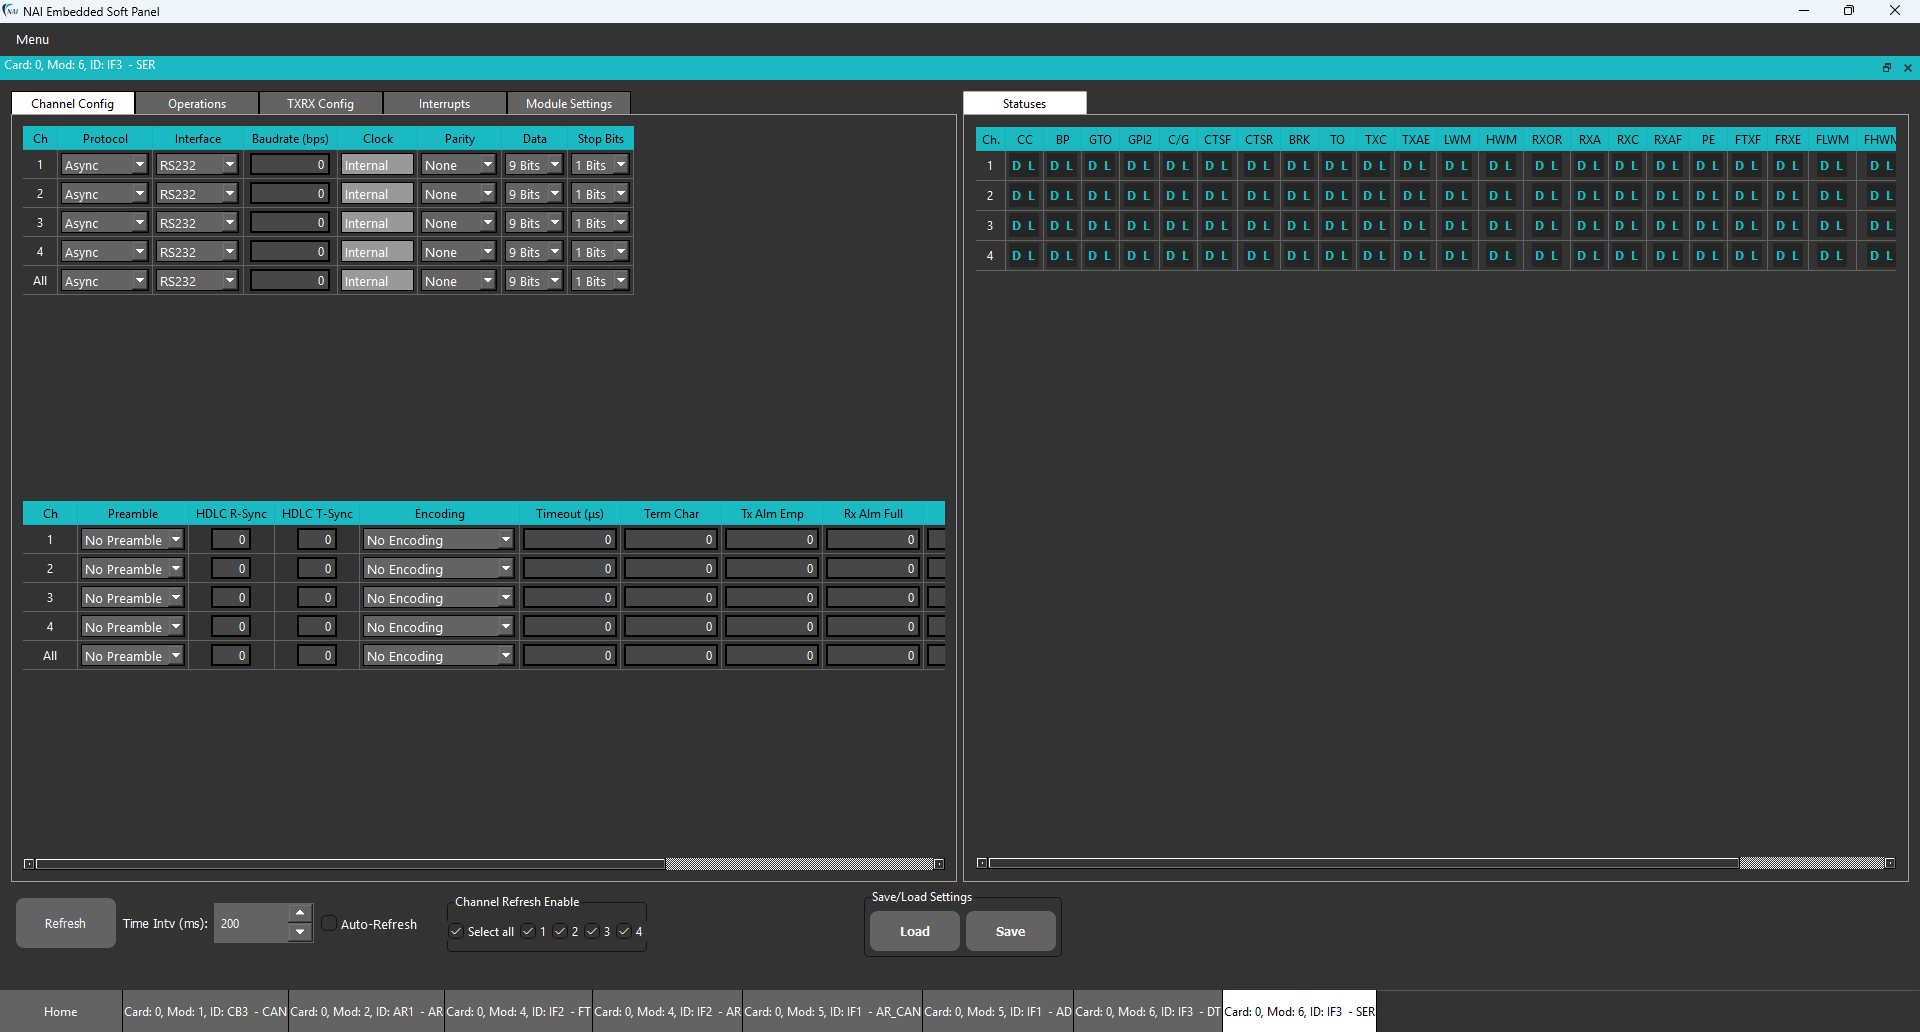Close the SER module panel
The height and width of the screenshot is (1032, 1920).
[x=1907, y=68]
